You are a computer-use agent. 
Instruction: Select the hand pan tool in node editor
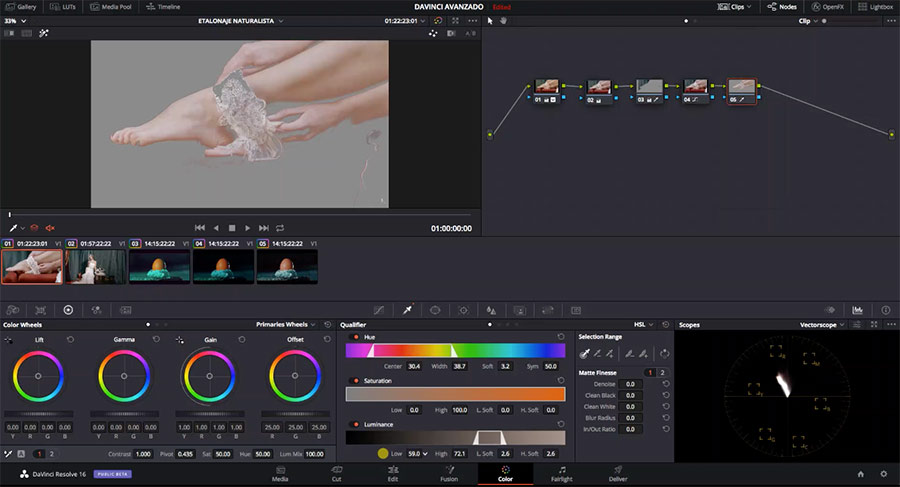pyautogui.click(x=503, y=21)
